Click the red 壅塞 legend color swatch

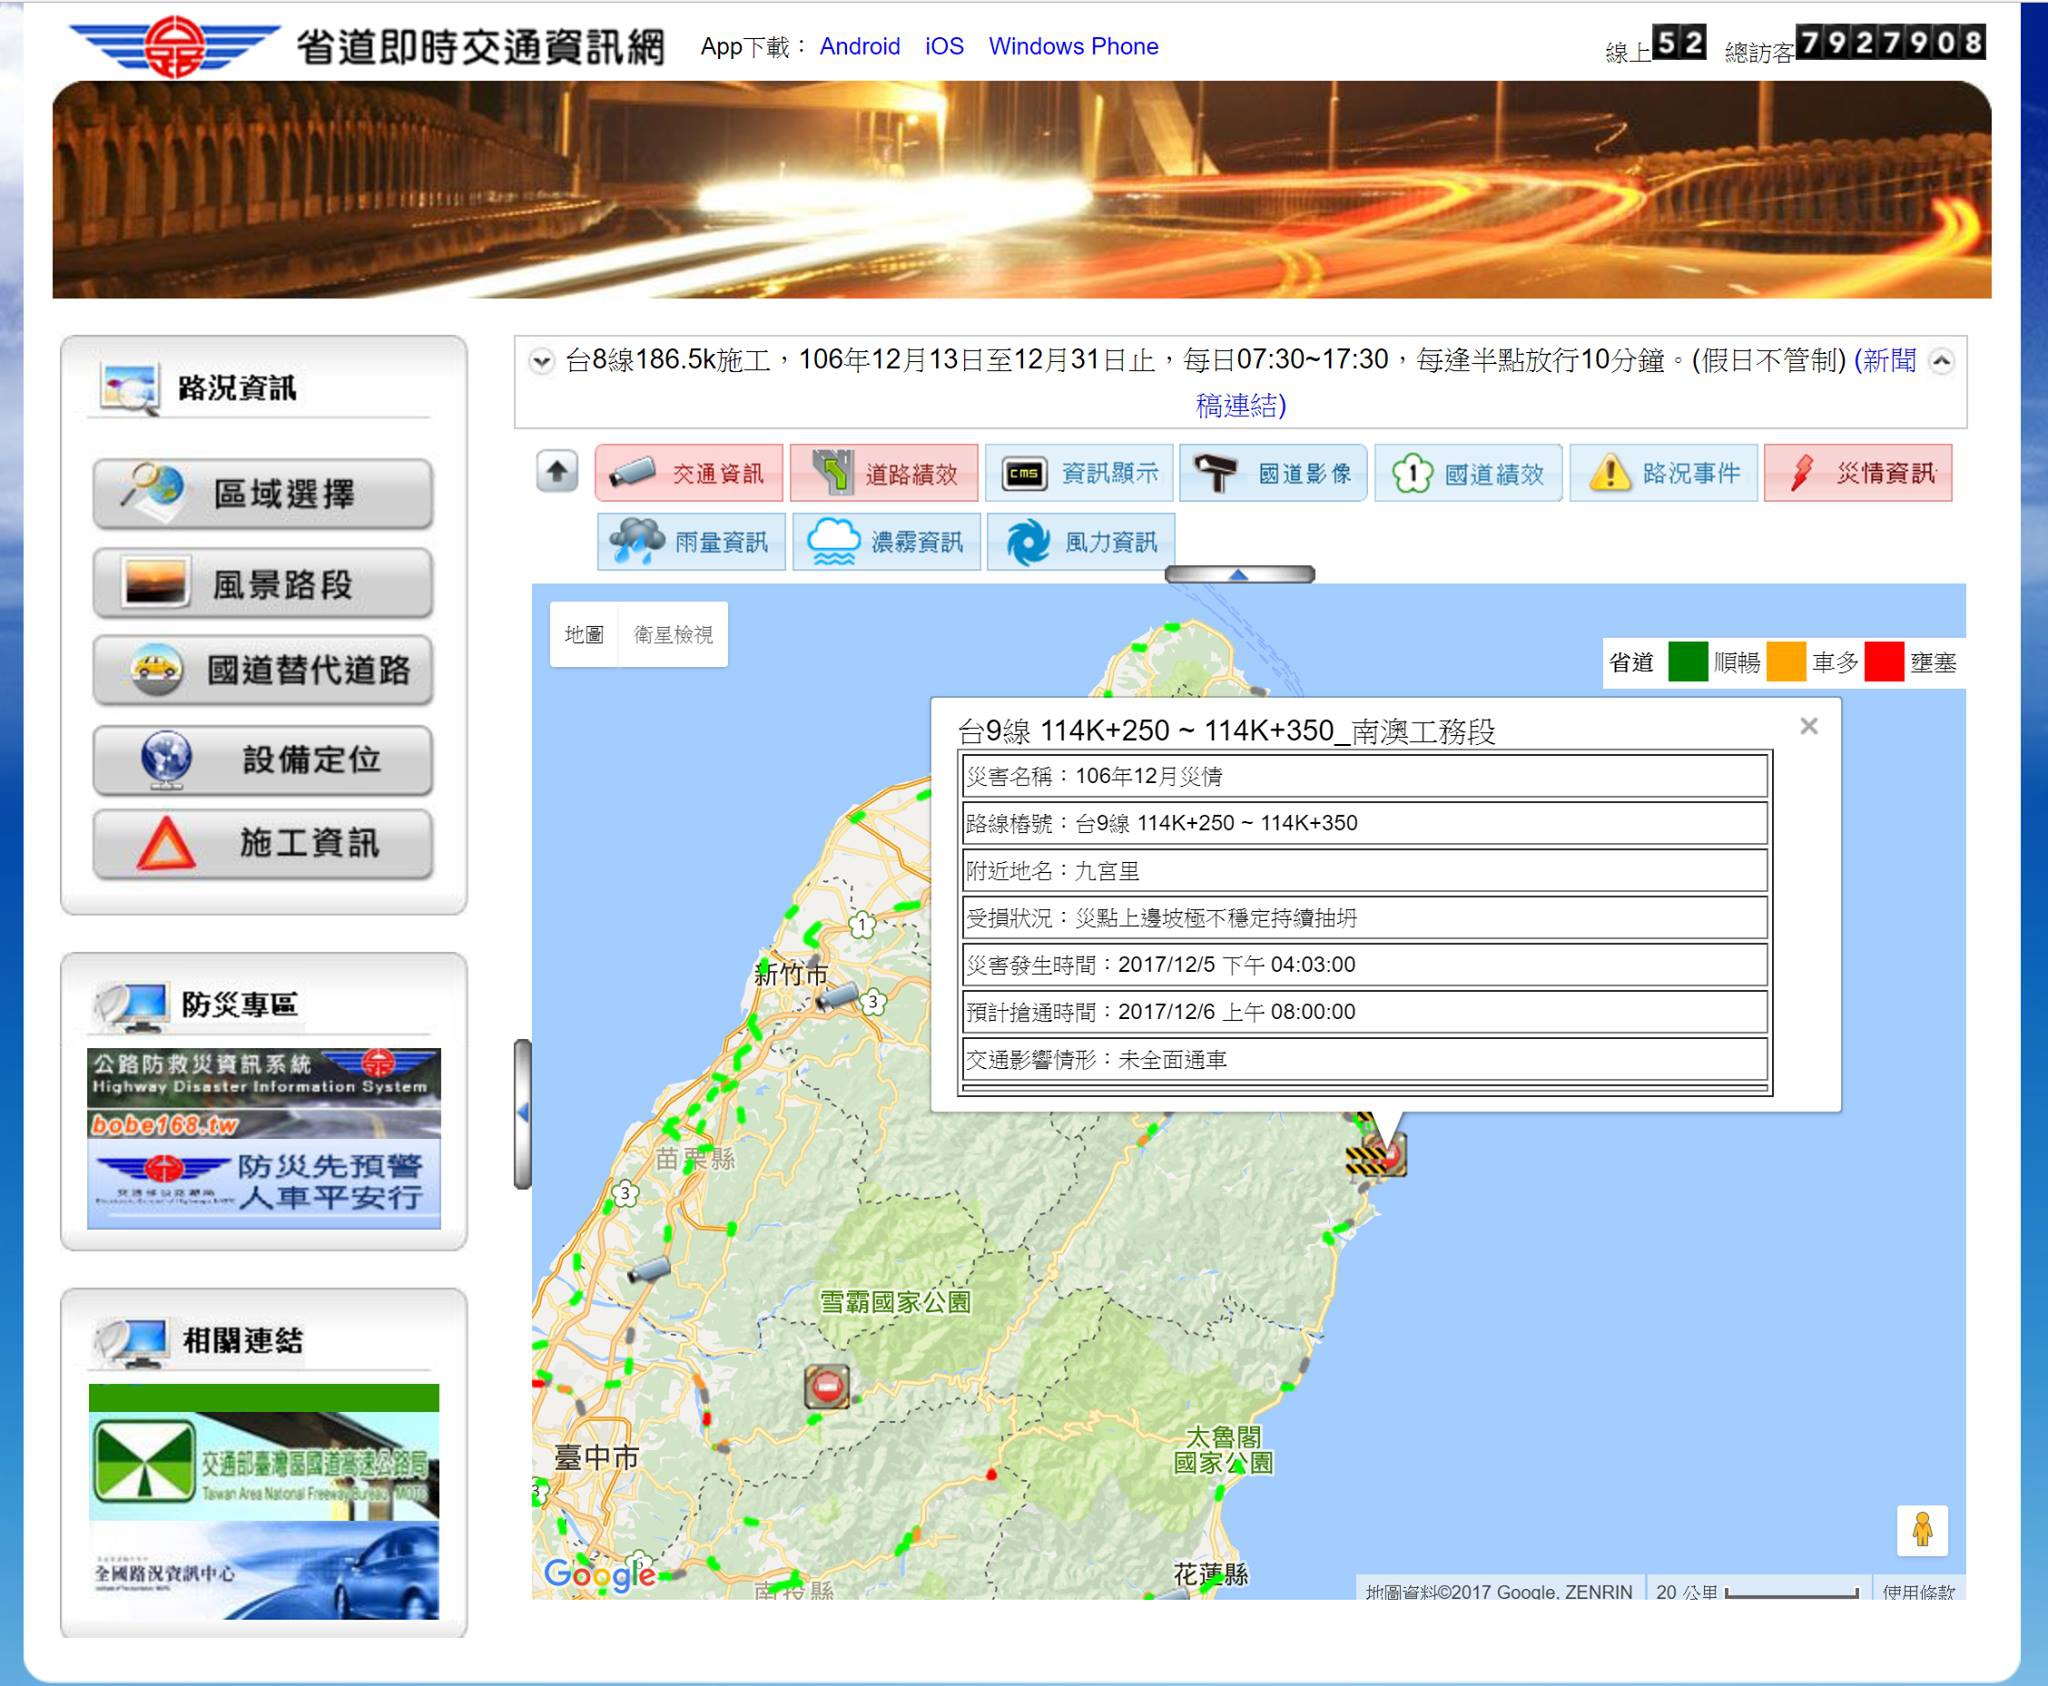click(x=1884, y=662)
